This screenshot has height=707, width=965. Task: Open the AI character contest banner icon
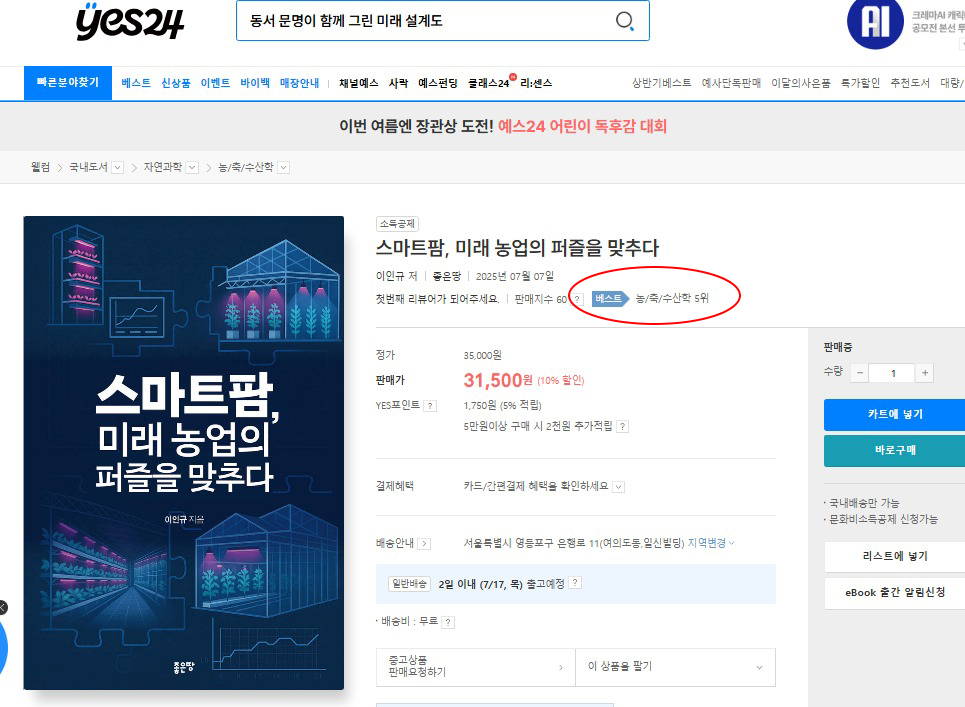pos(875,23)
